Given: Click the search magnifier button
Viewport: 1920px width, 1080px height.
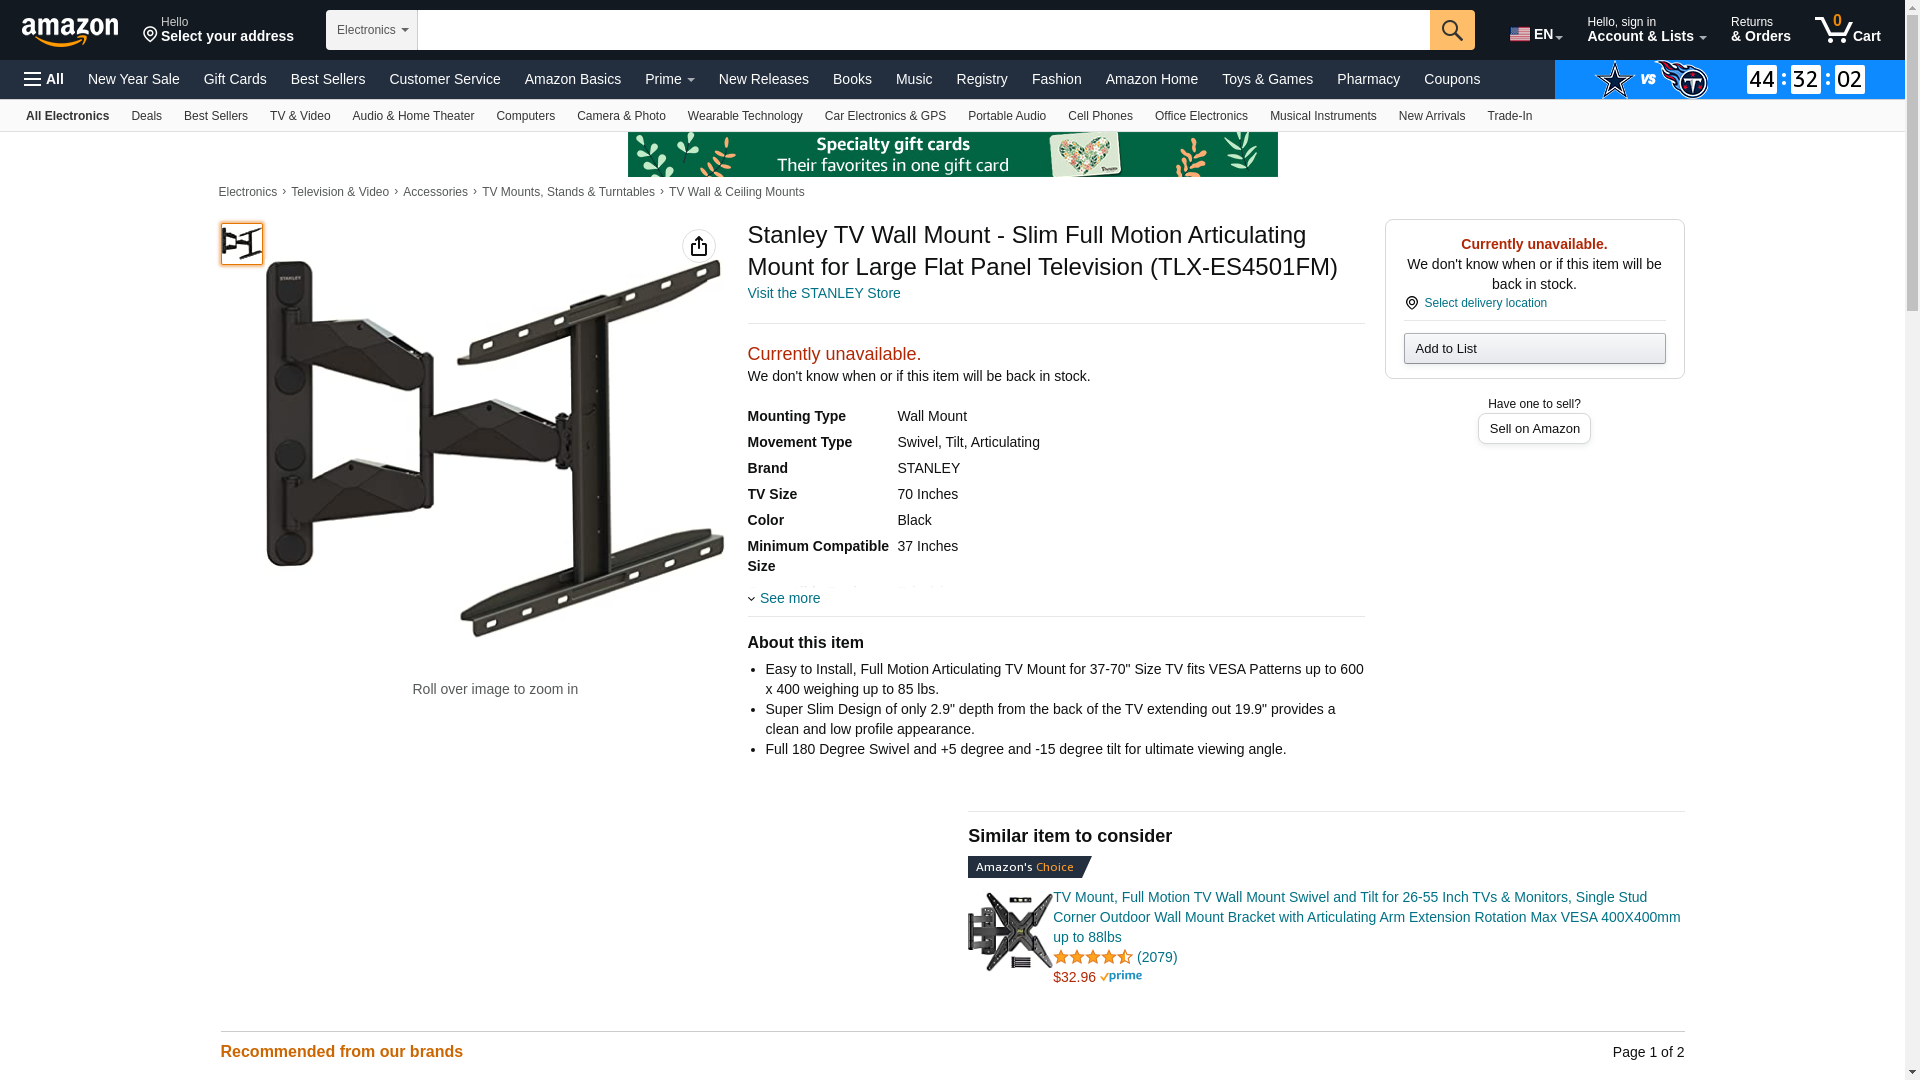Looking at the screenshot, I should click(x=1452, y=30).
